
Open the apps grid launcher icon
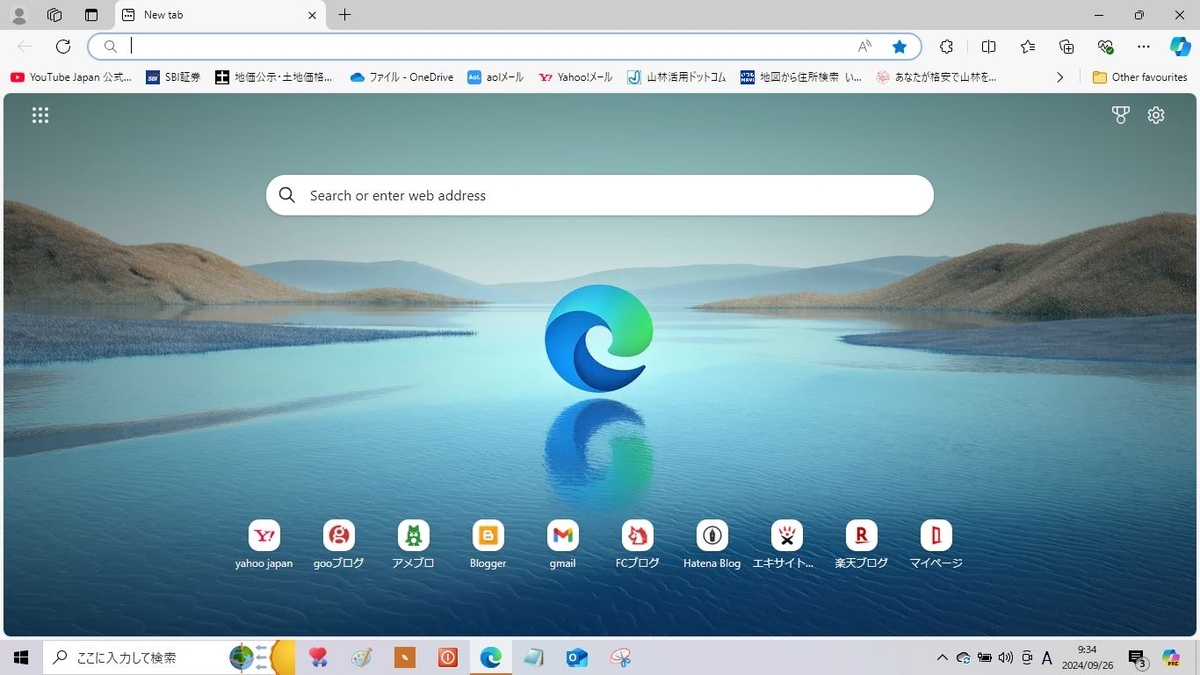[x=40, y=115]
